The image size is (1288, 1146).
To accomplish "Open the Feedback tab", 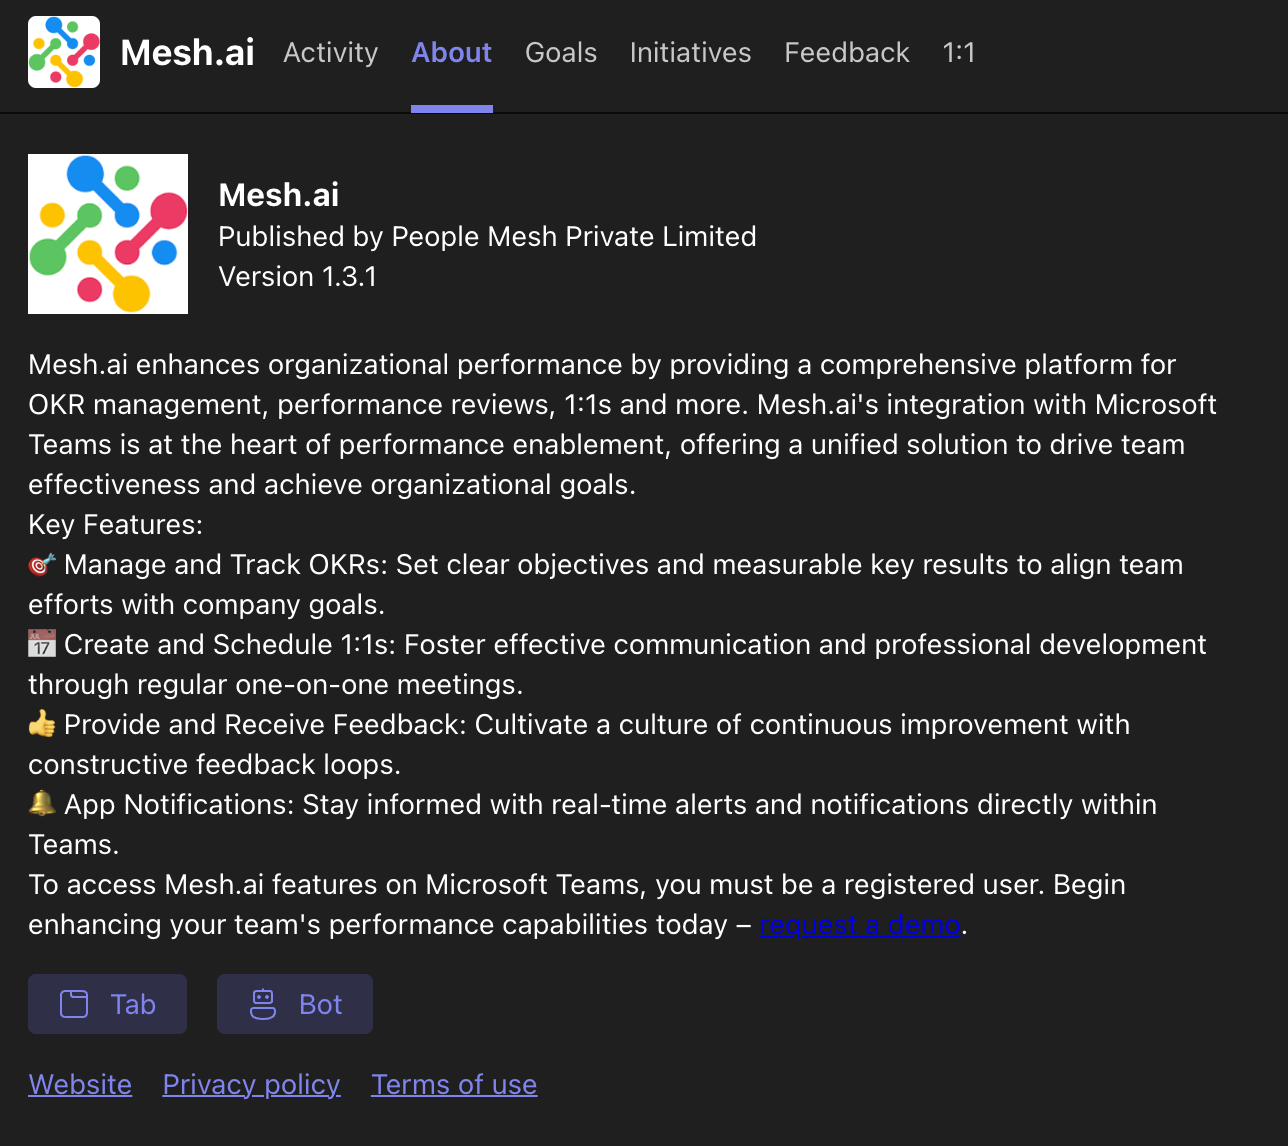I will coord(846,52).
